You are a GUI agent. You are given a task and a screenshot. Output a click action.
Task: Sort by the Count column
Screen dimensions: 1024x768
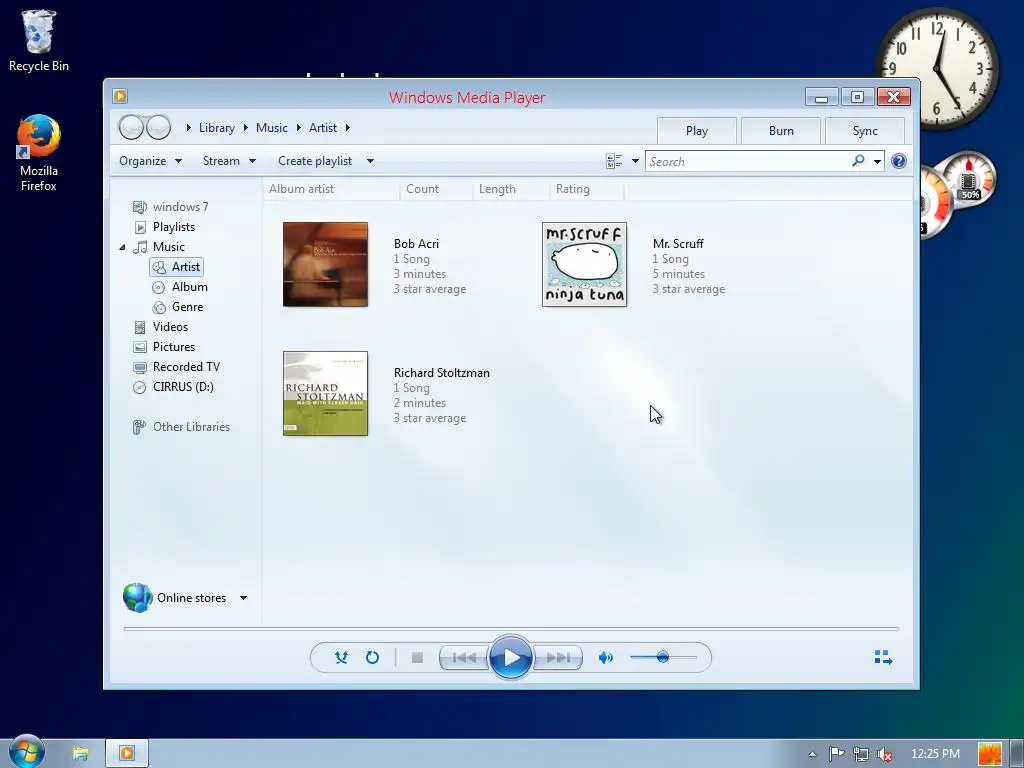[x=436, y=189]
